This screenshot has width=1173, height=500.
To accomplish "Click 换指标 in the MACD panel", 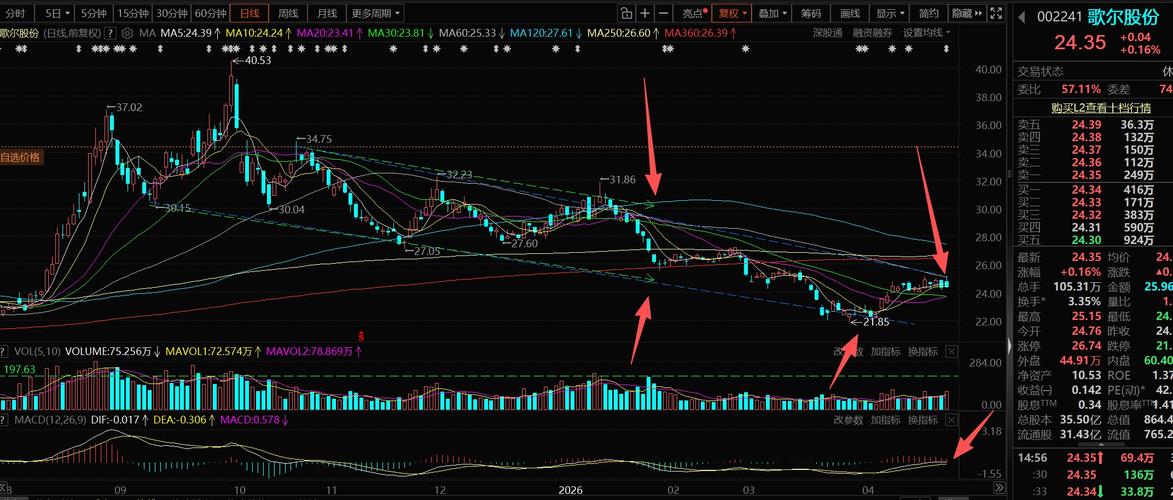I will click(x=922, y=420).
